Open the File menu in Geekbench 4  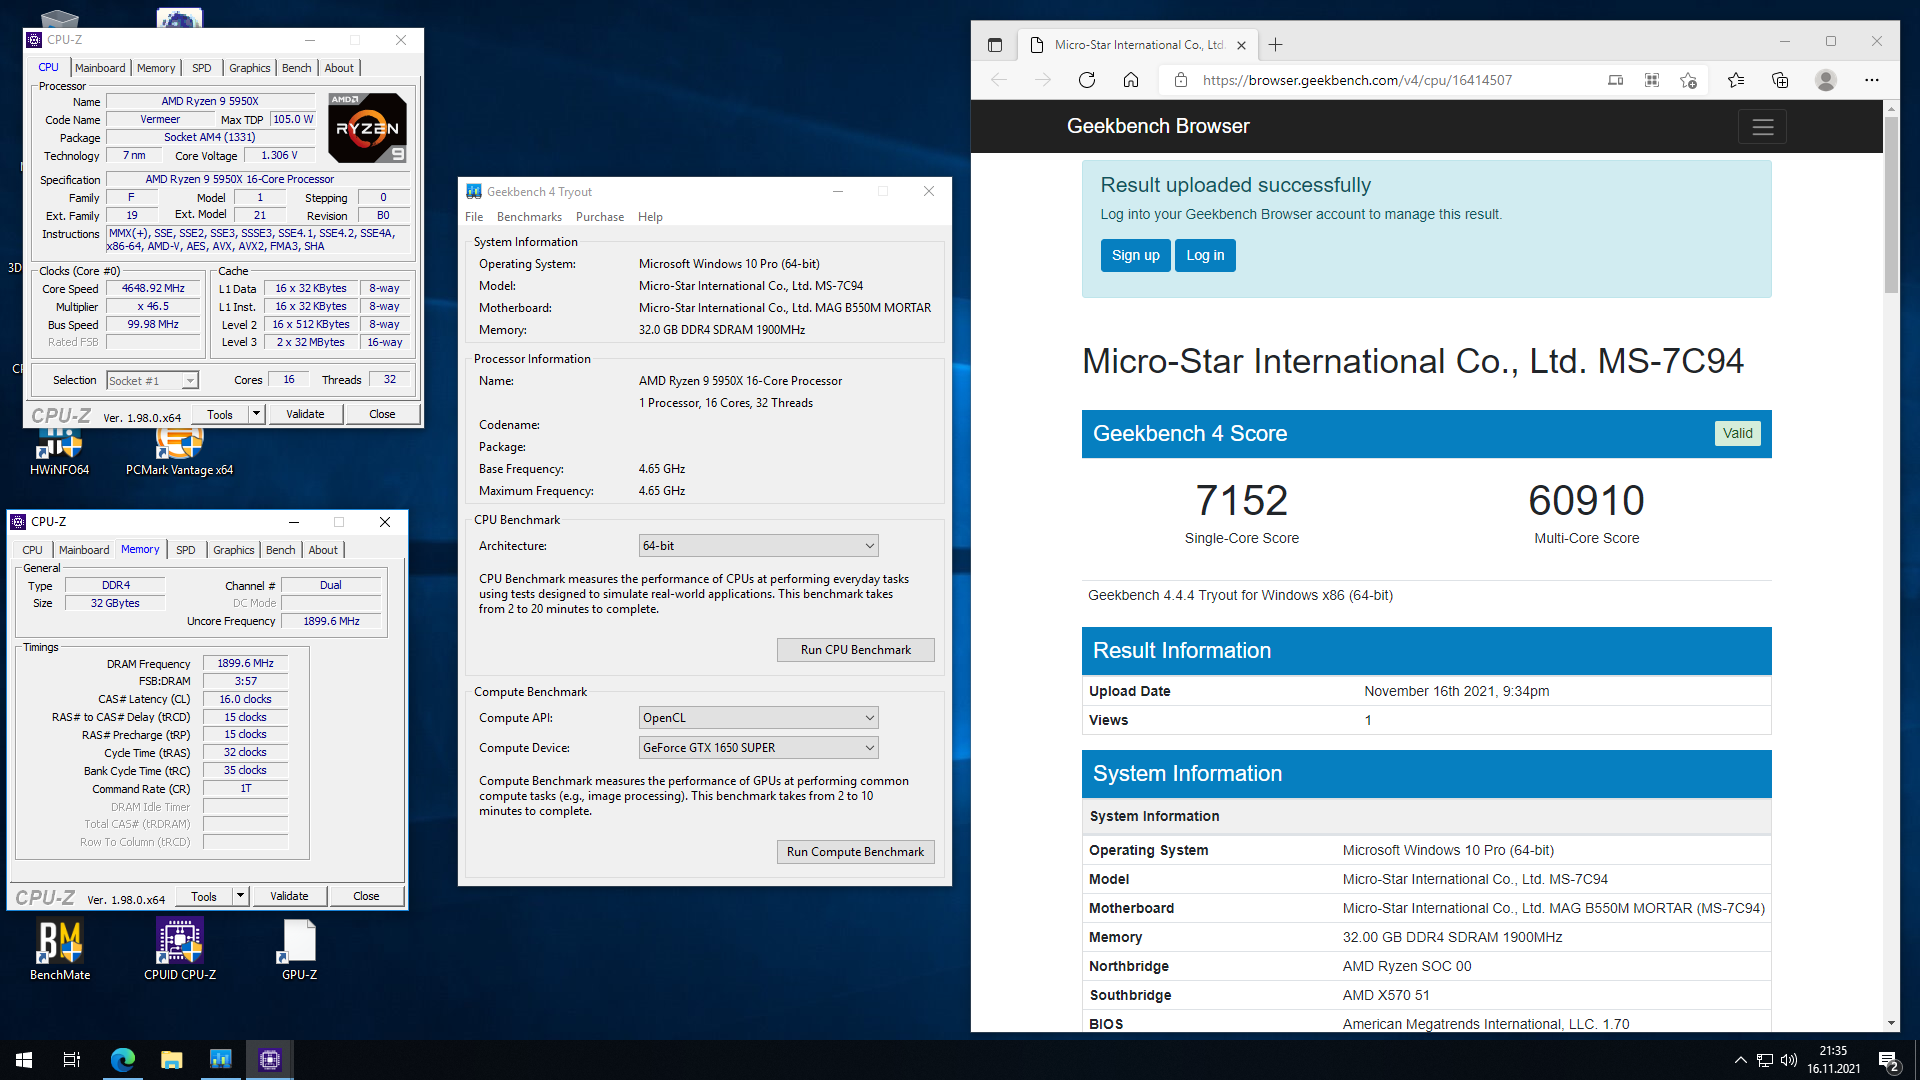click(x=474, y=217)
